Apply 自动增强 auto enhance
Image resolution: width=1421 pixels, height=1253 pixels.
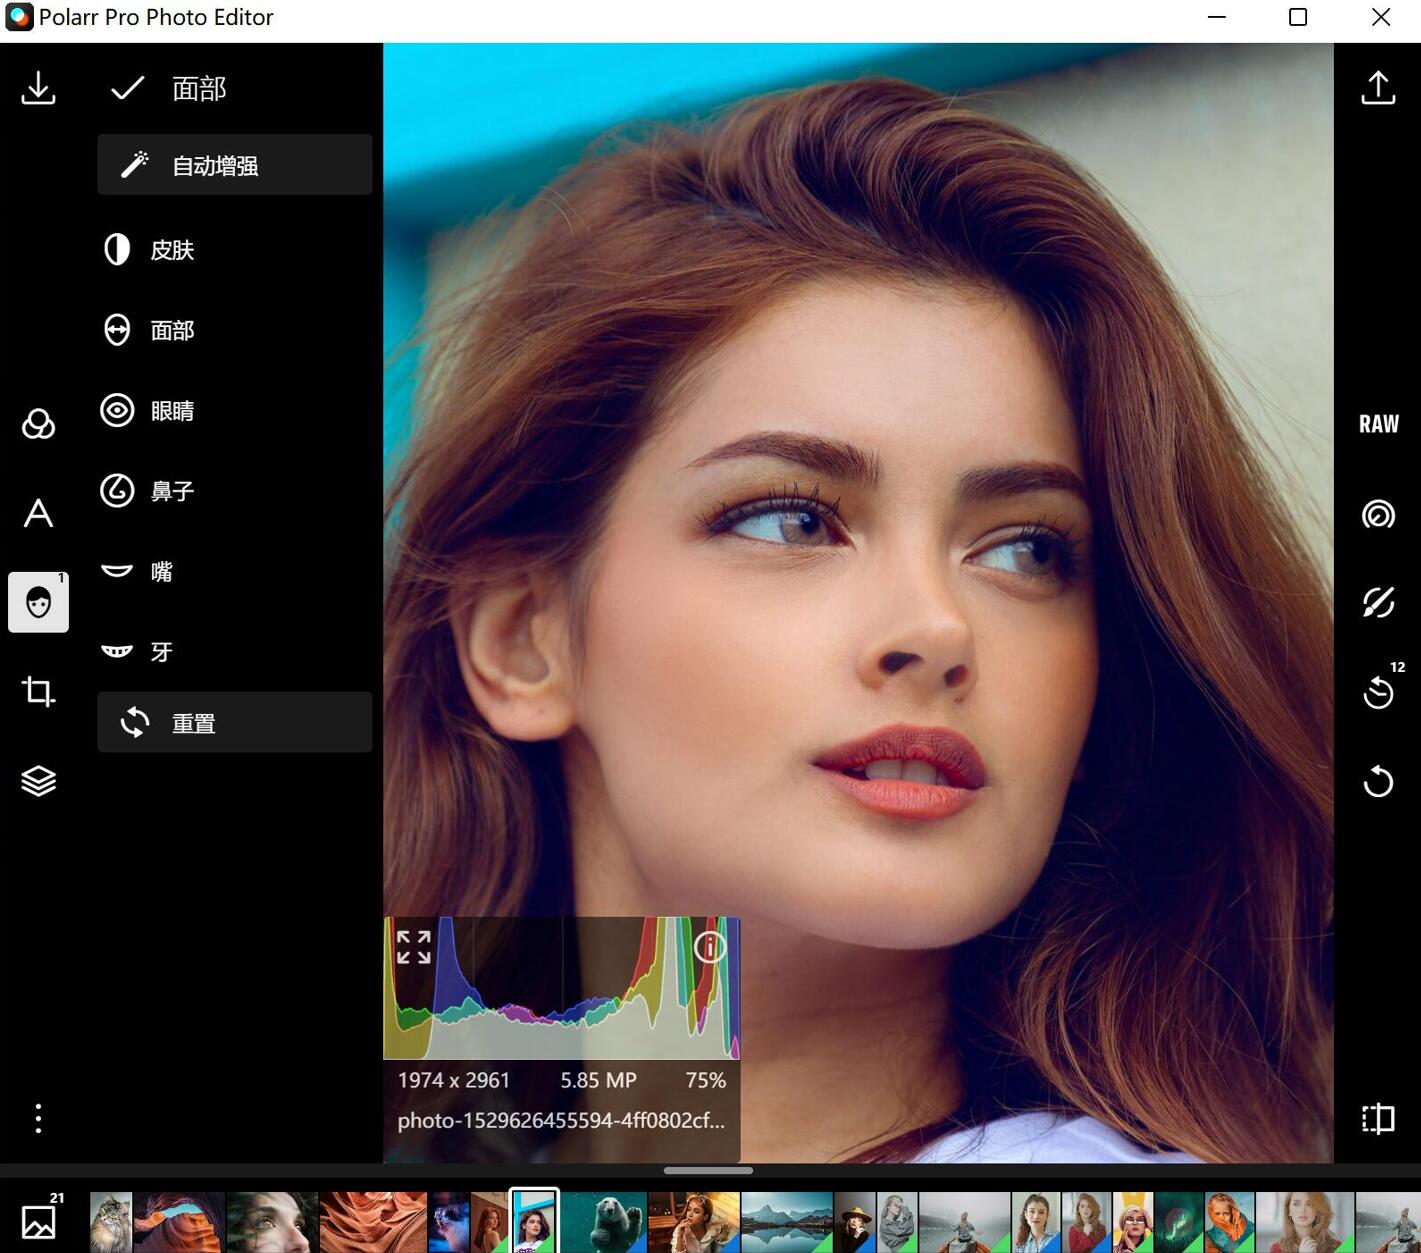[x=235, y=165]
